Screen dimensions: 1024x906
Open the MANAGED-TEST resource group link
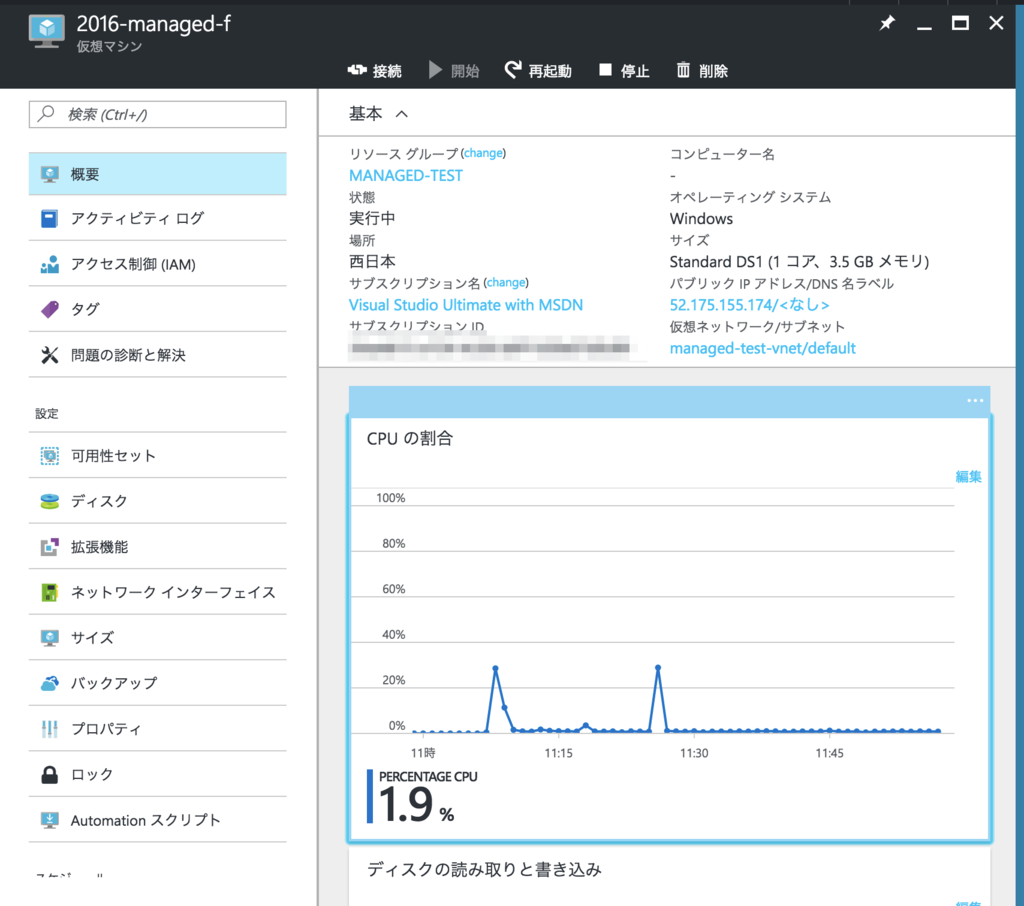point(405,175)
